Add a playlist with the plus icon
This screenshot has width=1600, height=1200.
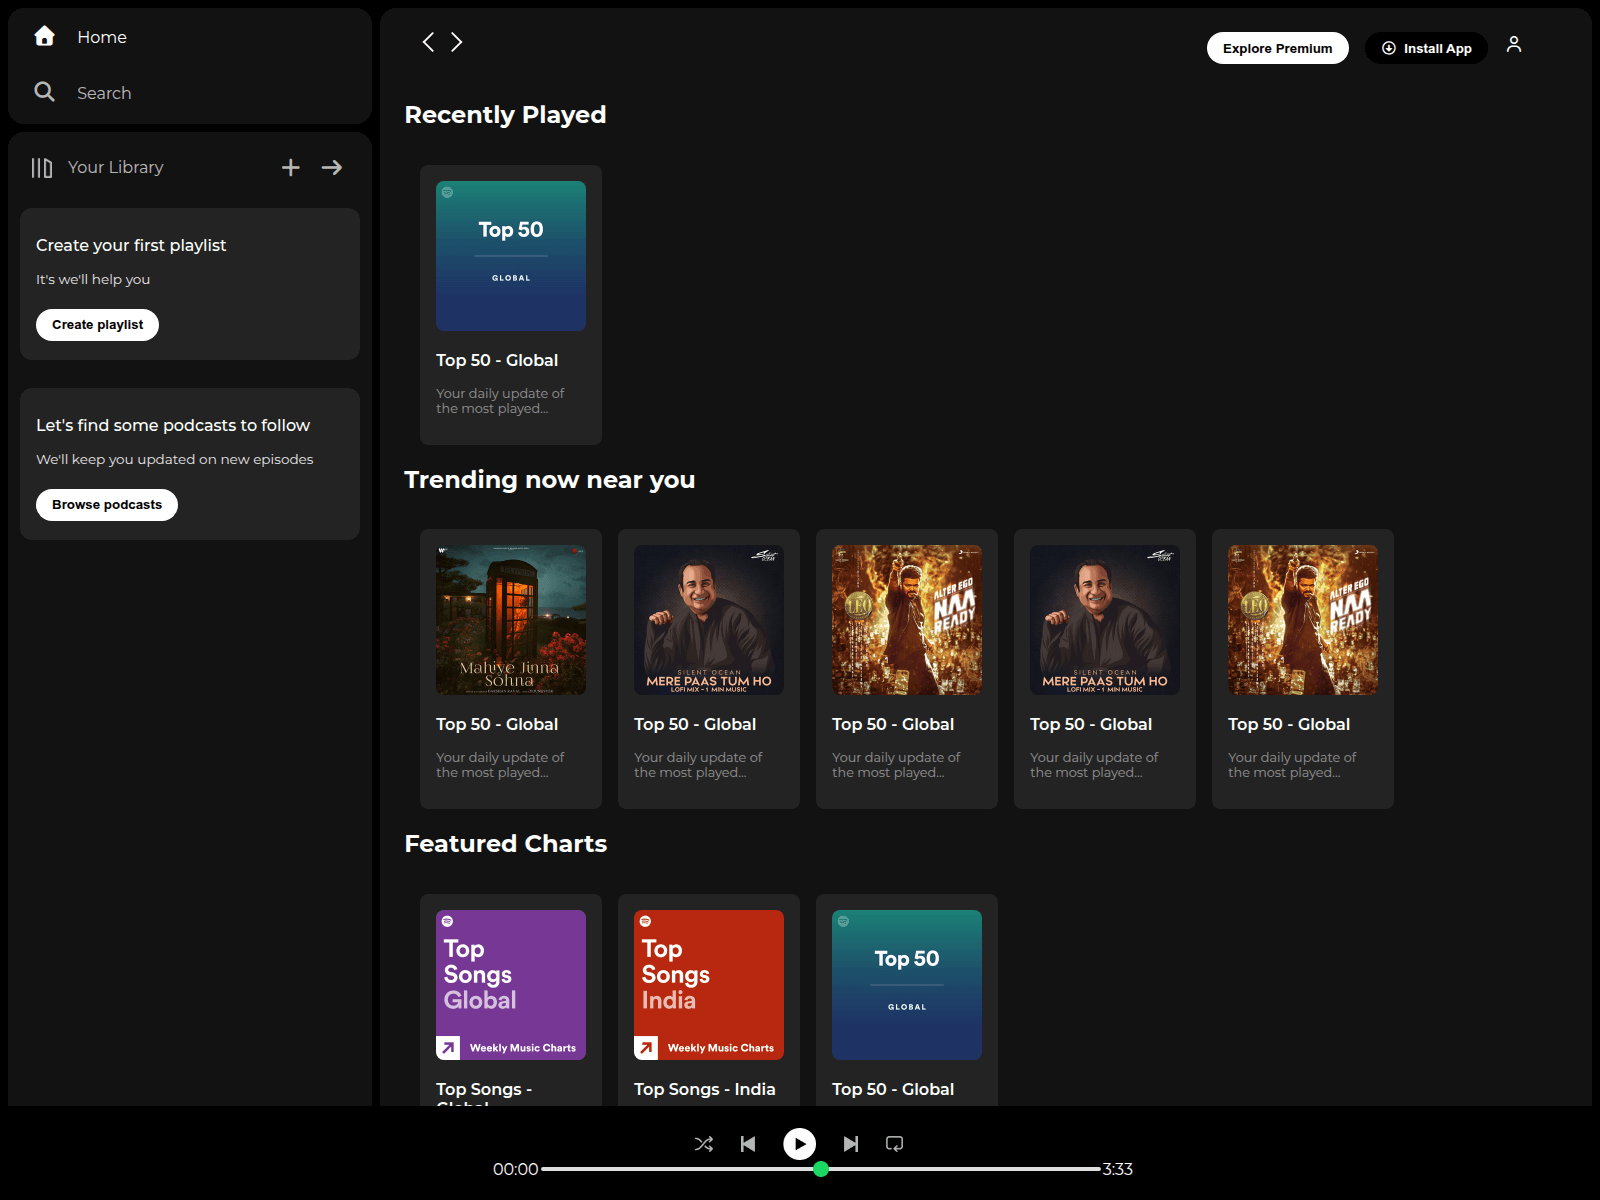click(290, 168)
